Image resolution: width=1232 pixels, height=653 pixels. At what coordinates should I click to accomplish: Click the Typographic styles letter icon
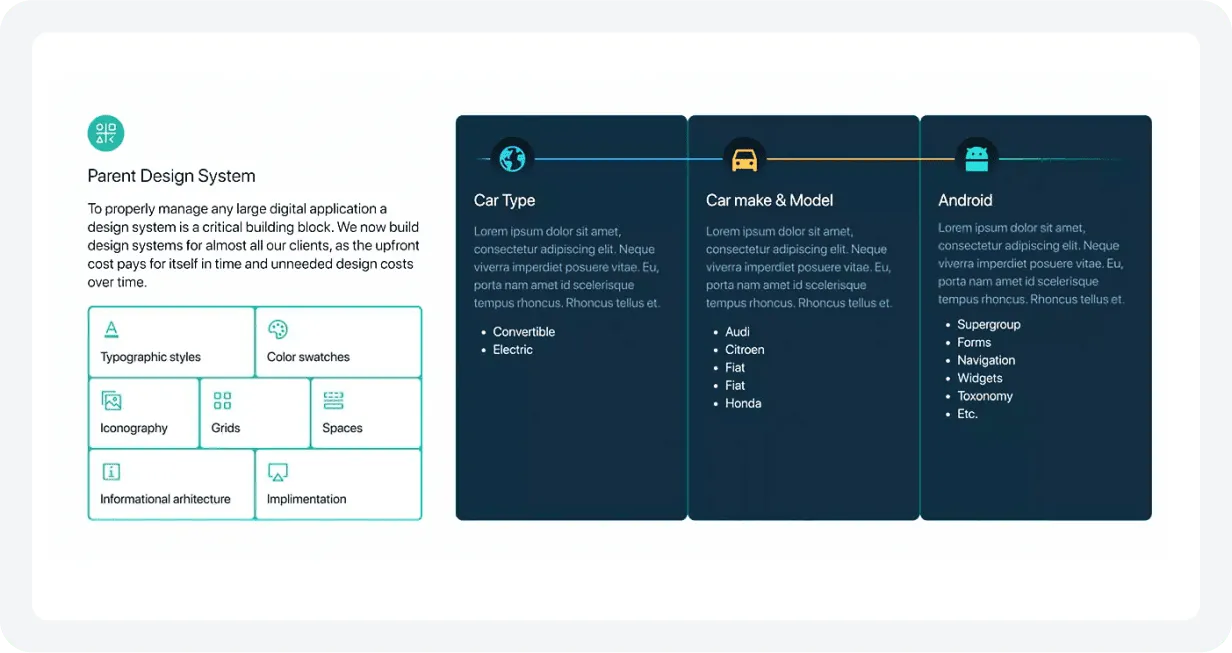tap(111, 329)
